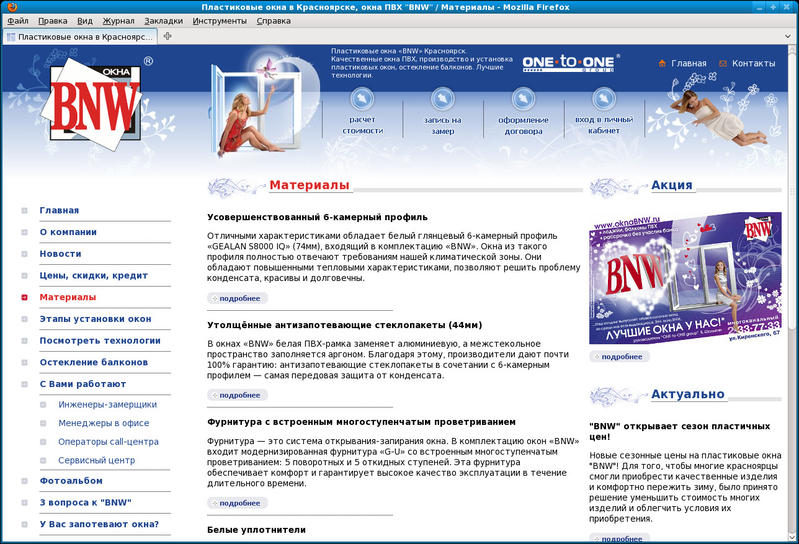
Task: Click the page favicon in the browser tab
Action: point(11,37)
